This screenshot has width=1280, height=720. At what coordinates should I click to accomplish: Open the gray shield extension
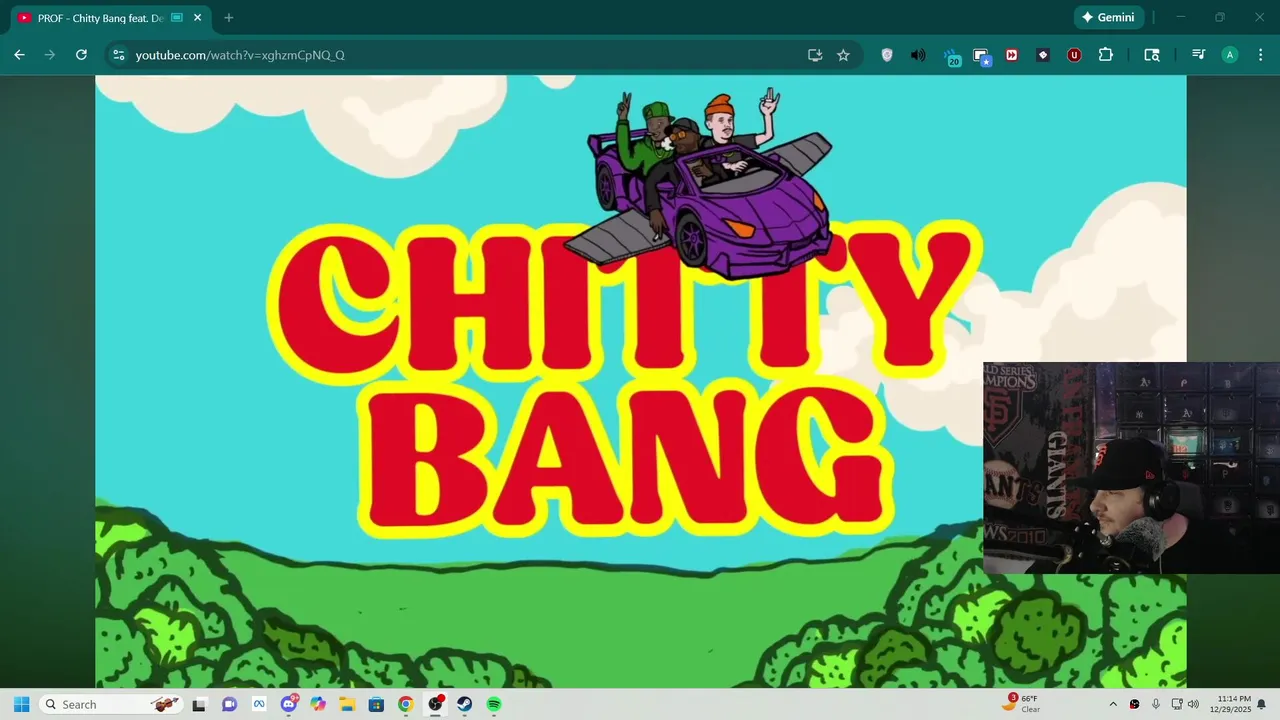[887, 55]
